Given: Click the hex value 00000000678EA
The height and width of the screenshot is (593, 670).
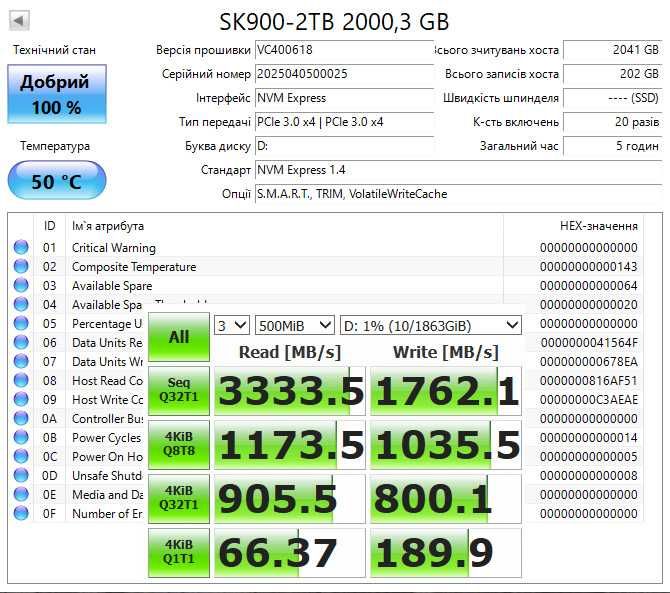Looking at the screenshot, I should pos(589,361).
